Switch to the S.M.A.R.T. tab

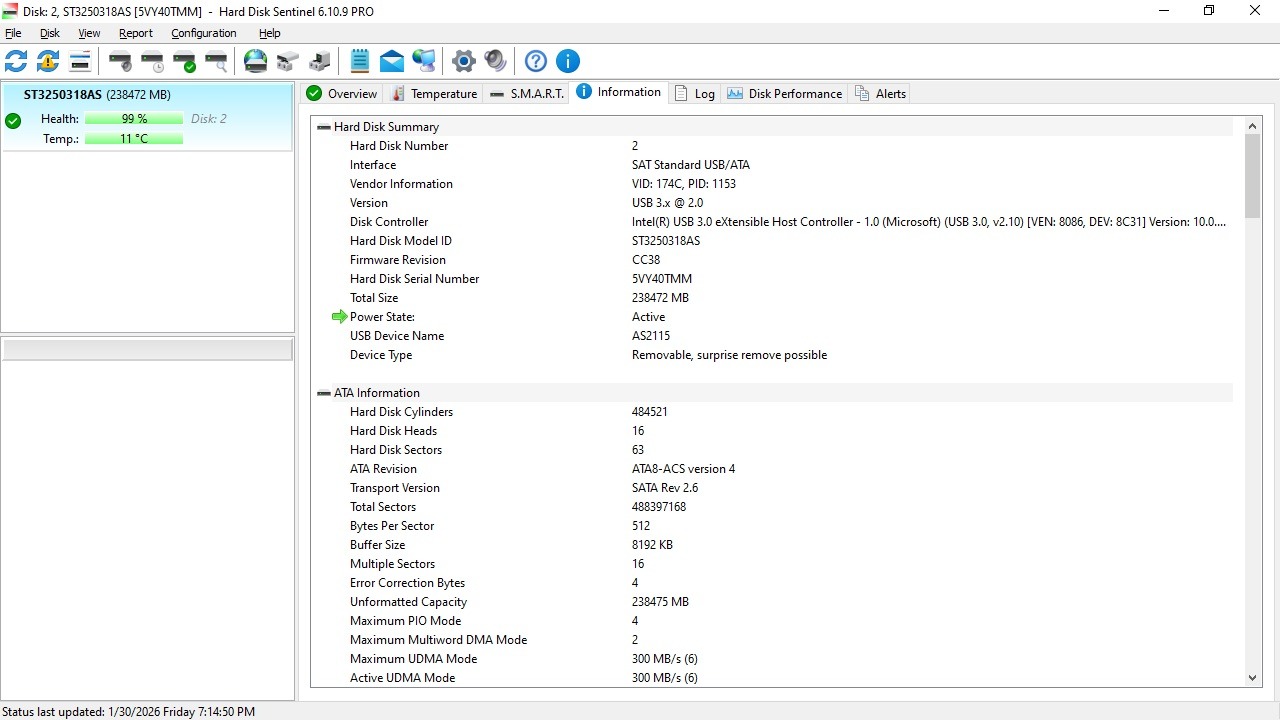527,94
